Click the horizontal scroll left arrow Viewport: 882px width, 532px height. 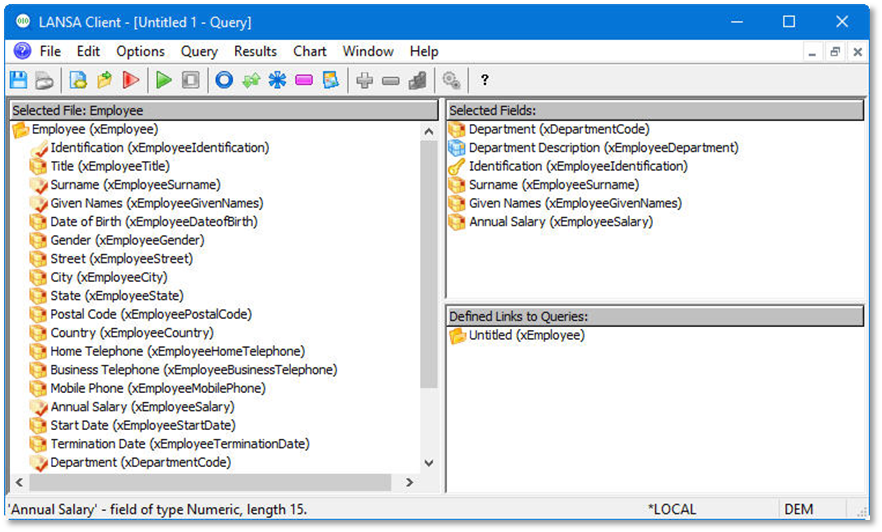pos(19,483)
